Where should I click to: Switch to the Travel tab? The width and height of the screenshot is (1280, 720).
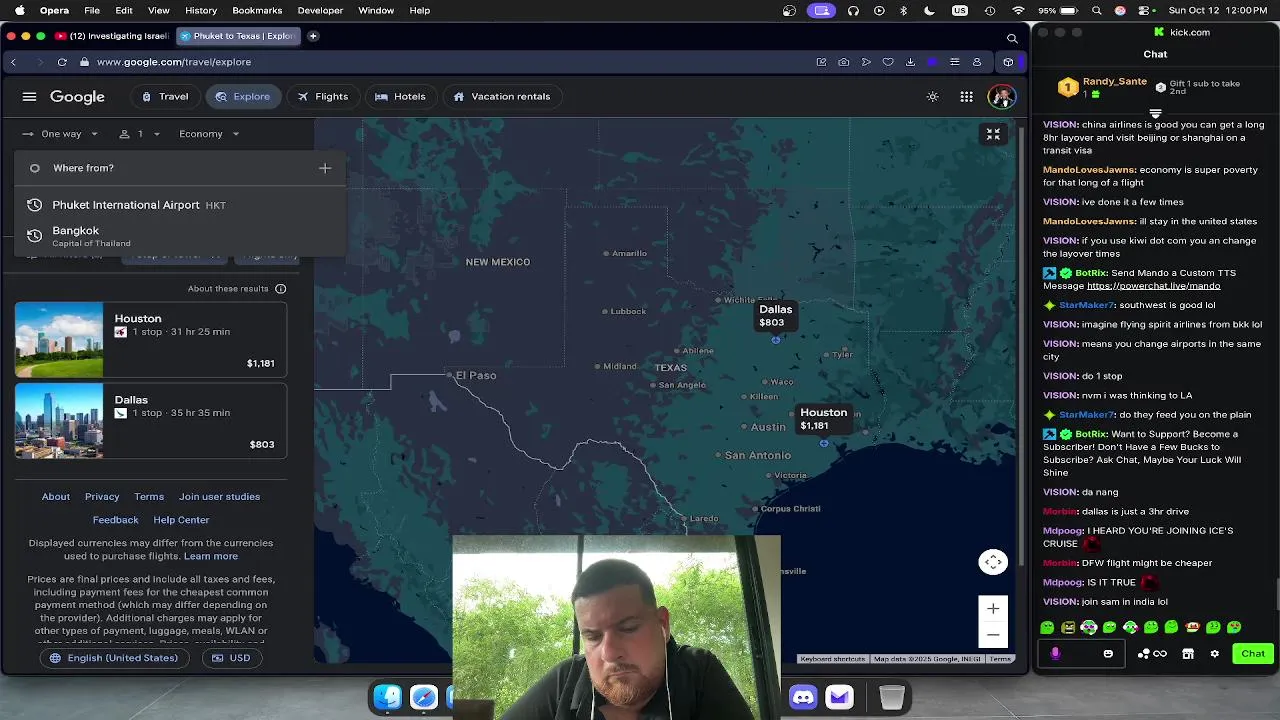point(165,97)
